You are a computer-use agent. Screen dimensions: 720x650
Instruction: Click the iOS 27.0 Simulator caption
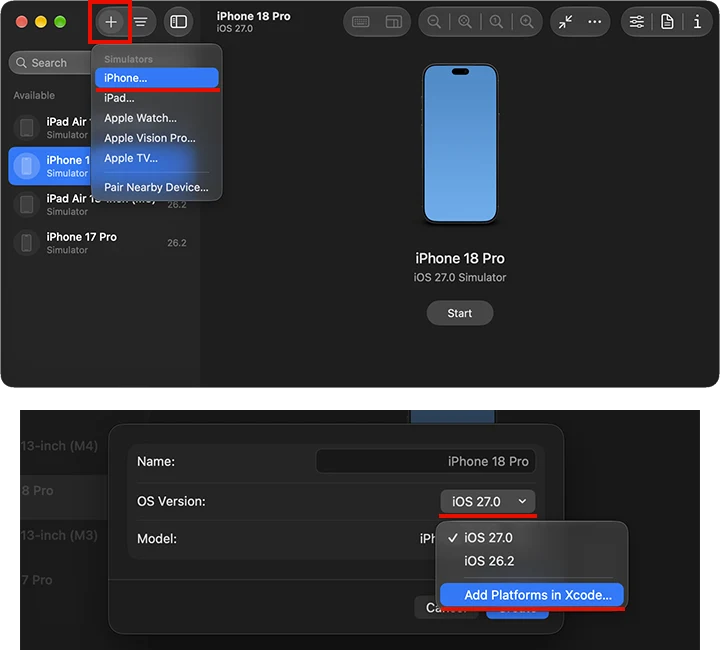pos(460,278)
